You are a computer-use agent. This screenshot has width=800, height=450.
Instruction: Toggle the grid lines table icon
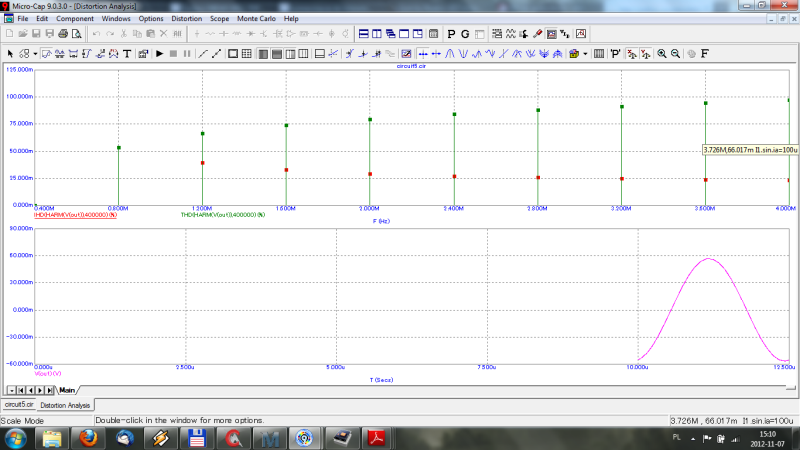(246, 54)
